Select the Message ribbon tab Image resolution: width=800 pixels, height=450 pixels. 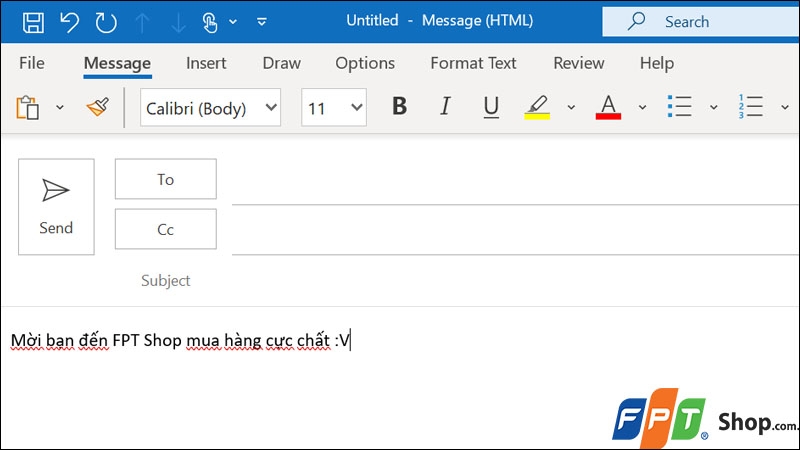tap(117, 63)
